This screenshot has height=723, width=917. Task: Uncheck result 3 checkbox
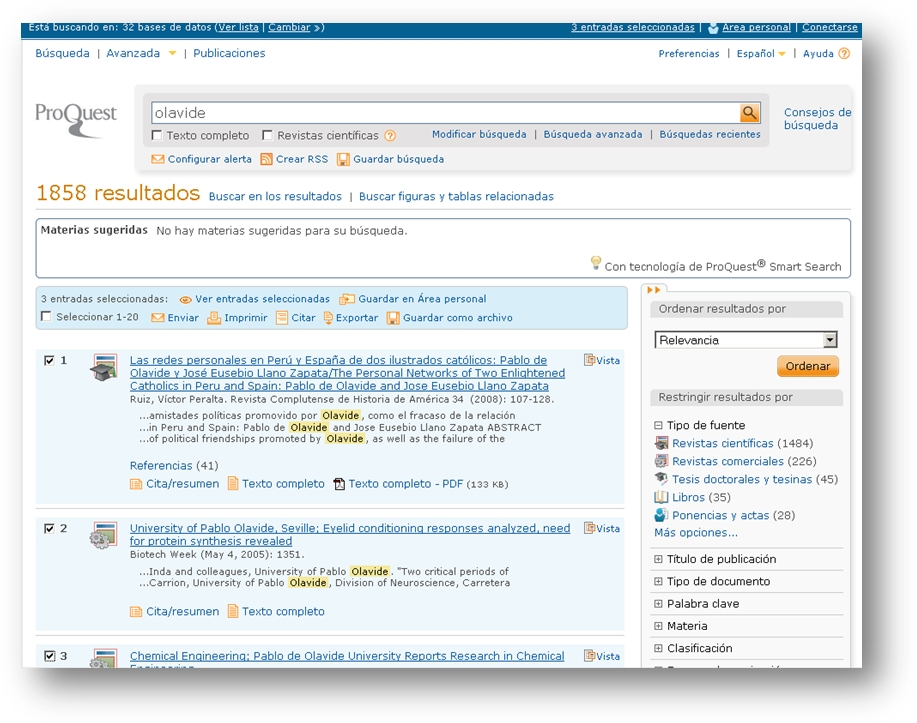pyautogui.click(x=50, y=656)
